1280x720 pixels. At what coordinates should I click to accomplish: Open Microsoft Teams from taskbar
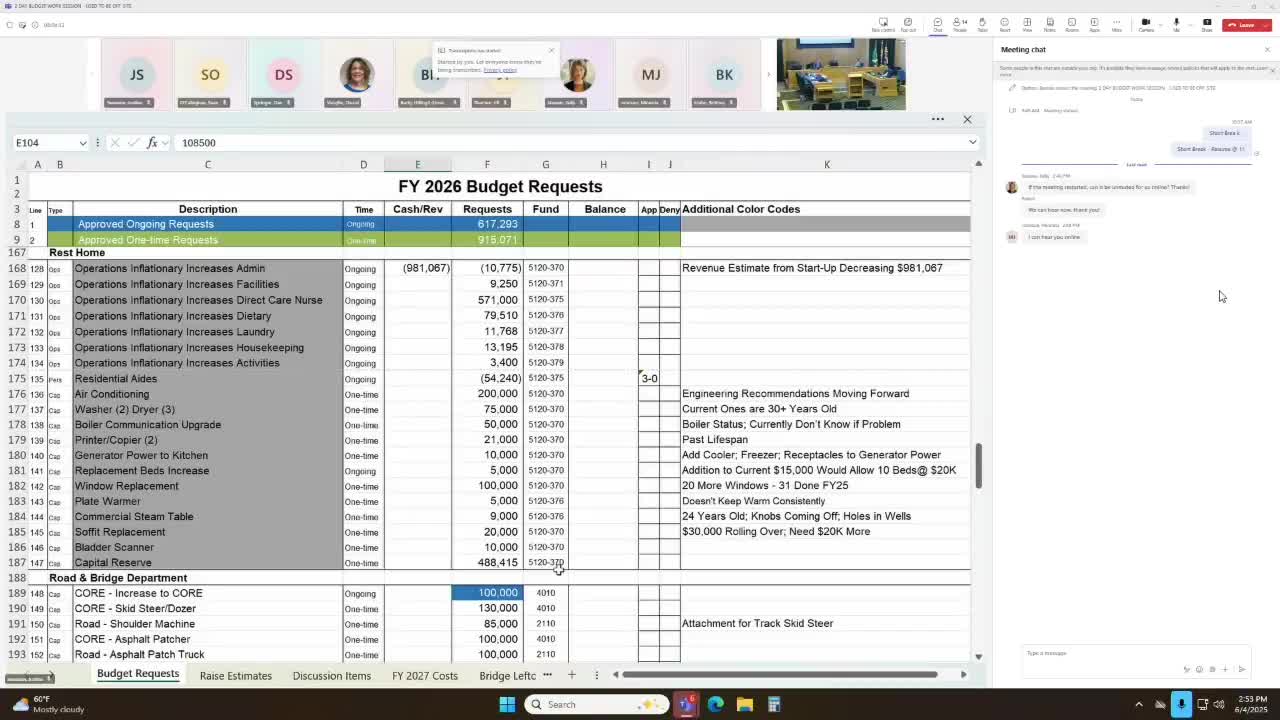686,704
